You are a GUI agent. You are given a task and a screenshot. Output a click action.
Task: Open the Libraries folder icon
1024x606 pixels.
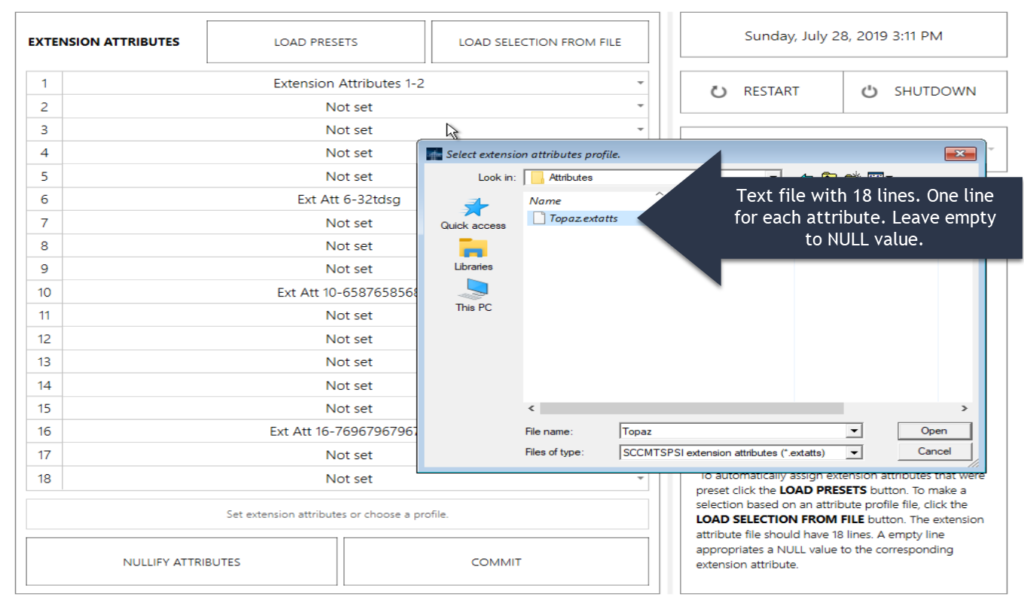point(473,249)
